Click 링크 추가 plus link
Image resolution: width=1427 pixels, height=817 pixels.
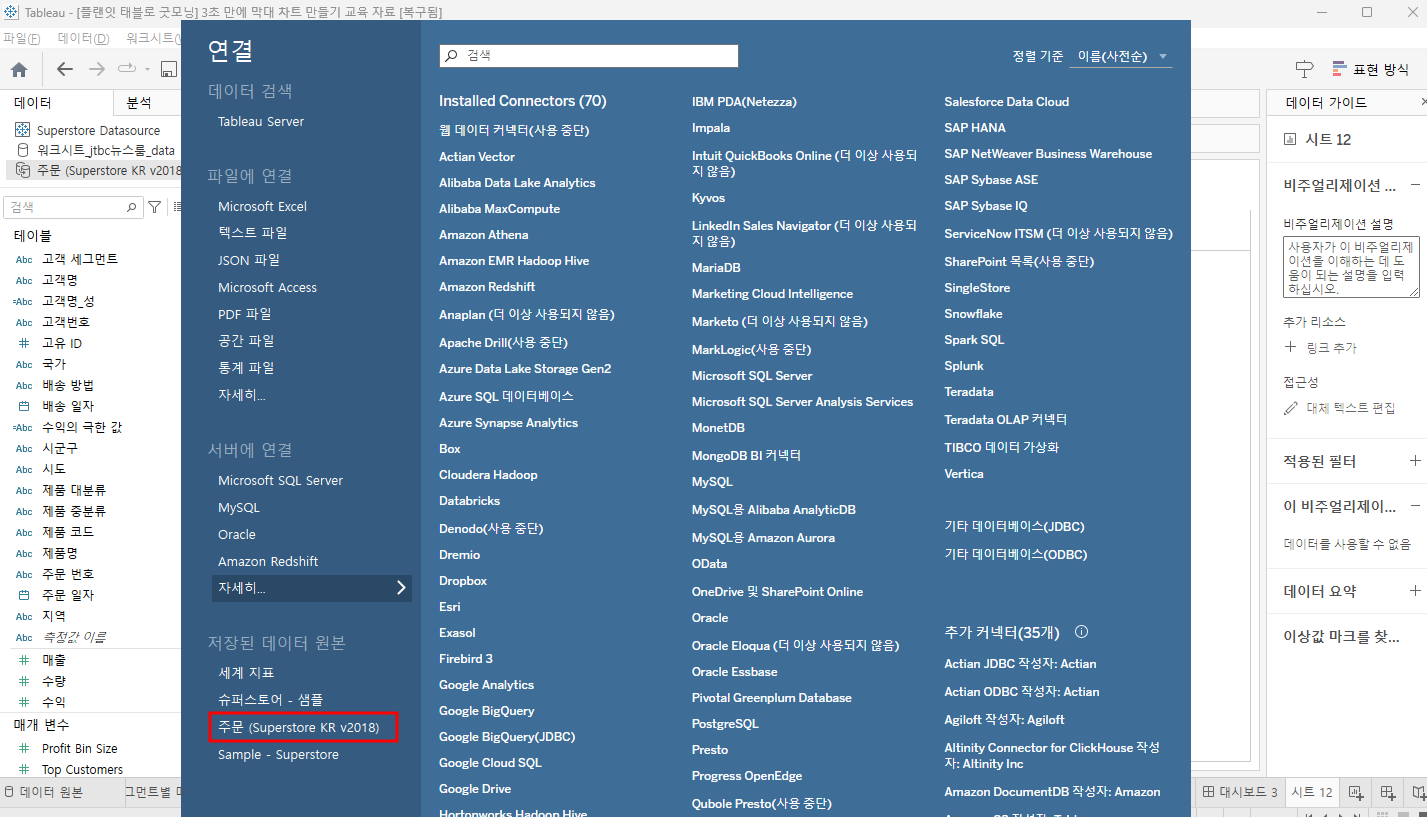point(1321,347)
